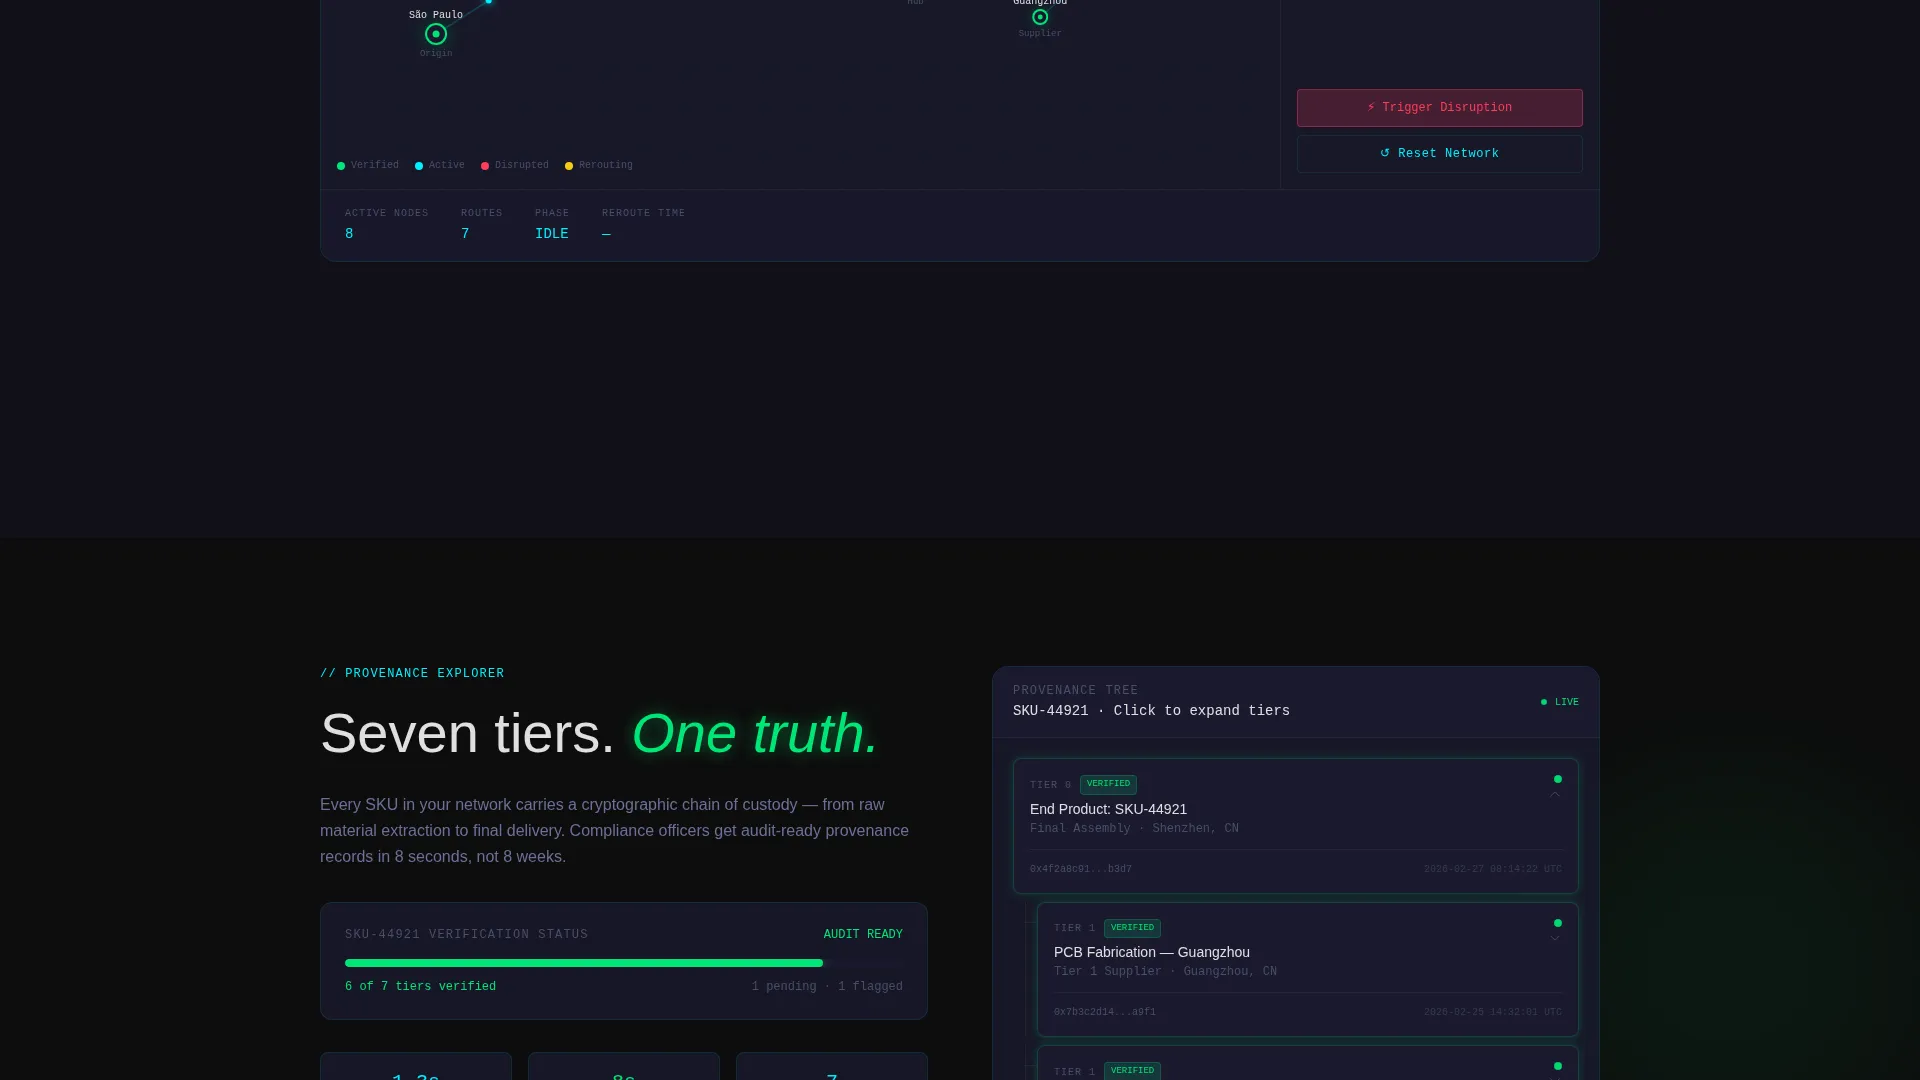Click the hash 0x7b3c2d14...a9f1
Viewport: 1920px width, 1080px height.
pyautogui.click(x=1105, y=1012)
